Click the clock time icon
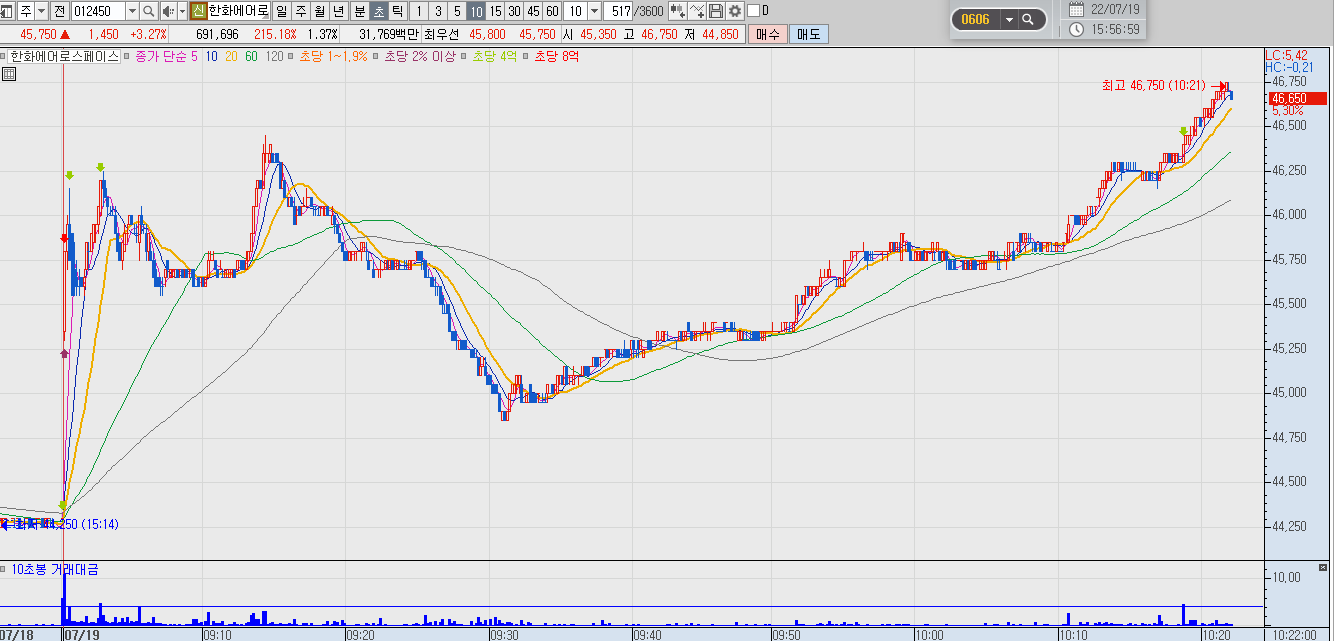1334x641 pixels. (x=1076, y=29)
